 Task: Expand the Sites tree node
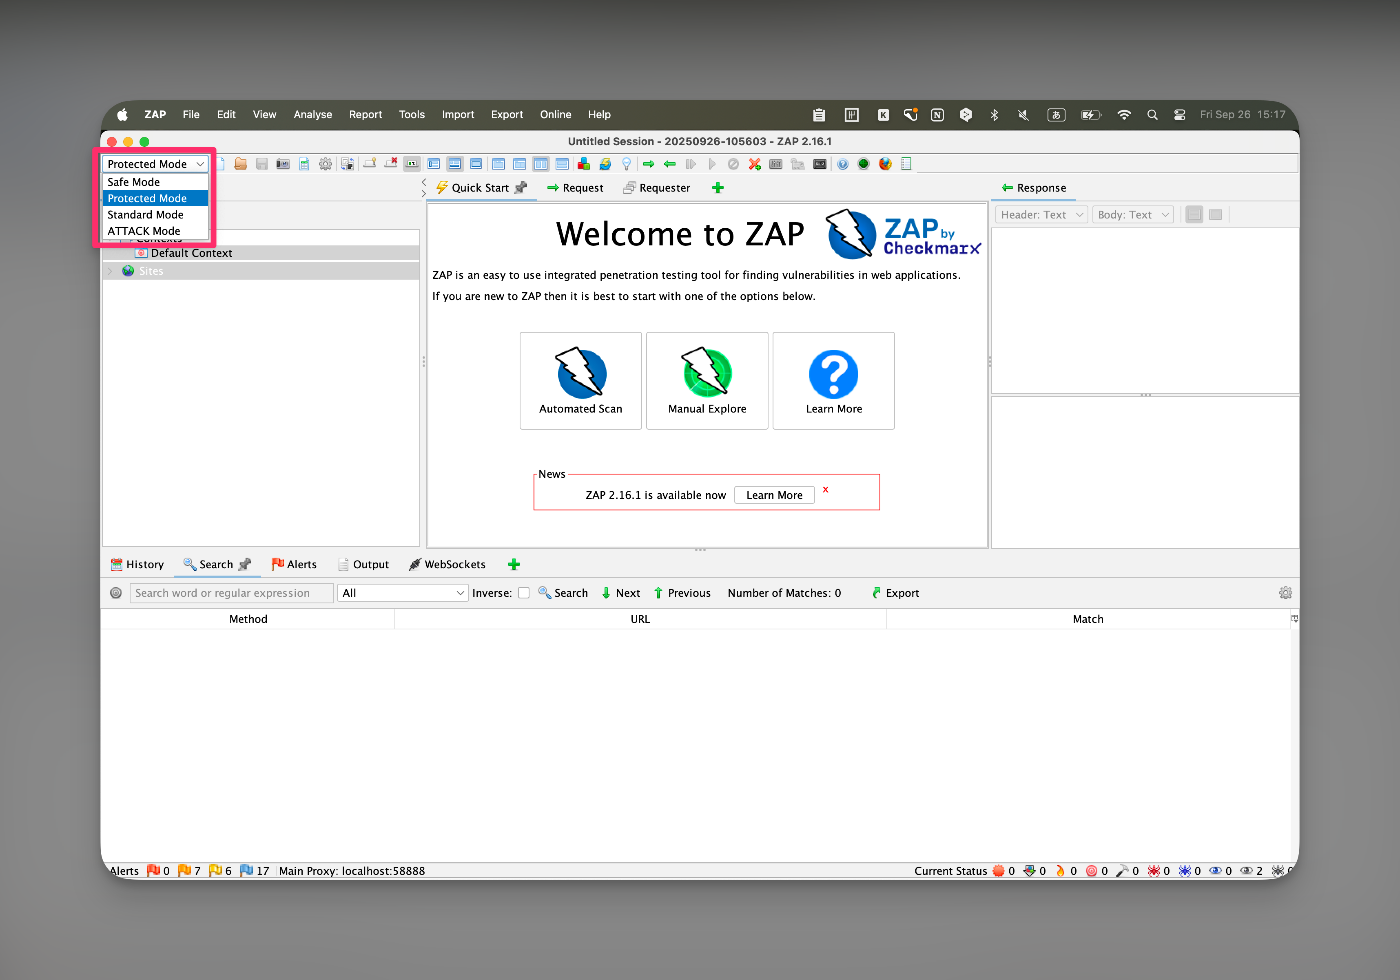[110, 271]
